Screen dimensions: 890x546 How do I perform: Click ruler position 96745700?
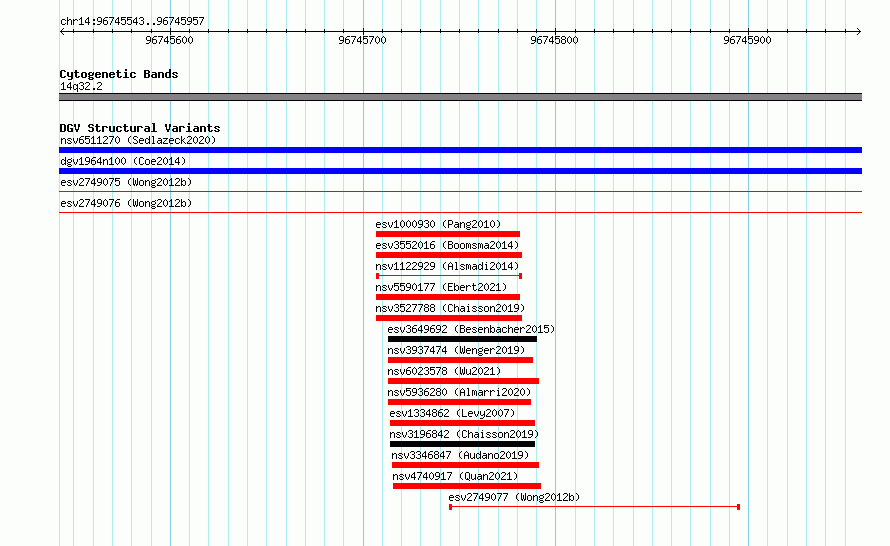[x=362, y=40]
